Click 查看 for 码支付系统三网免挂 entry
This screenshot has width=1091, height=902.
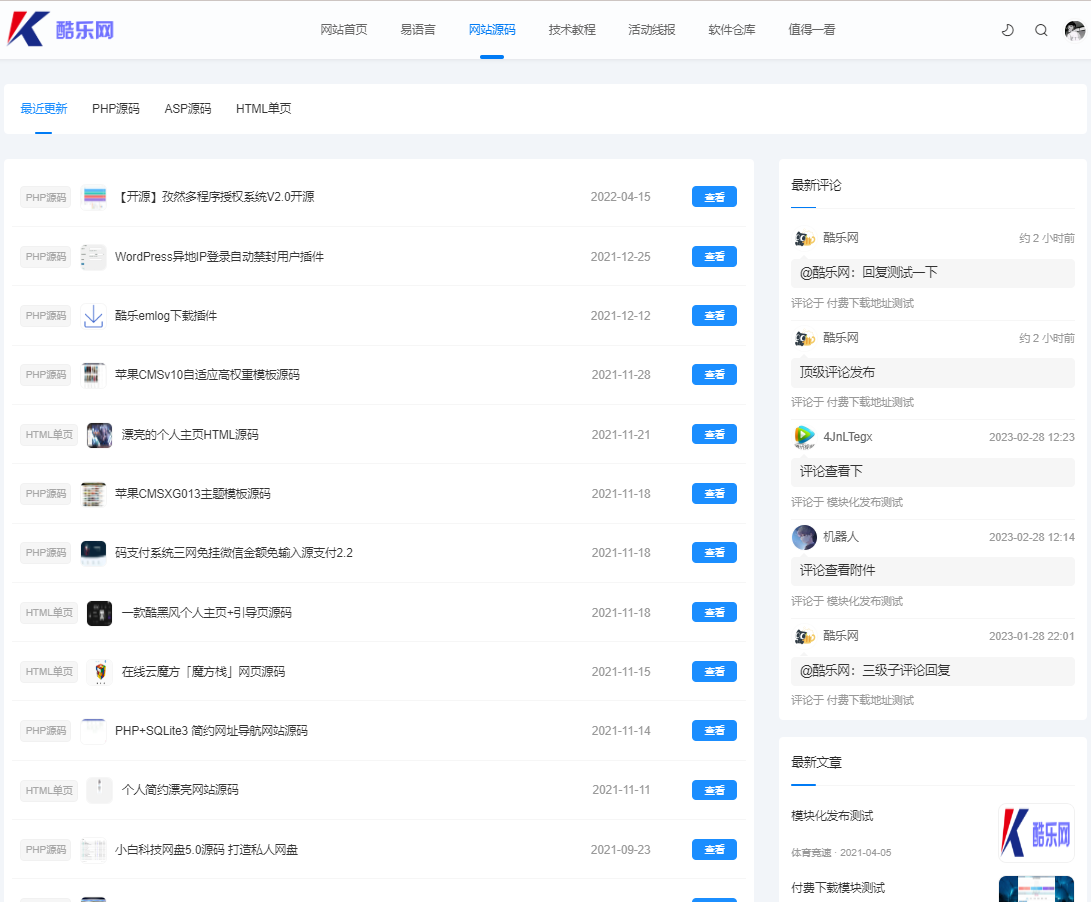click(x=715, y=553)
